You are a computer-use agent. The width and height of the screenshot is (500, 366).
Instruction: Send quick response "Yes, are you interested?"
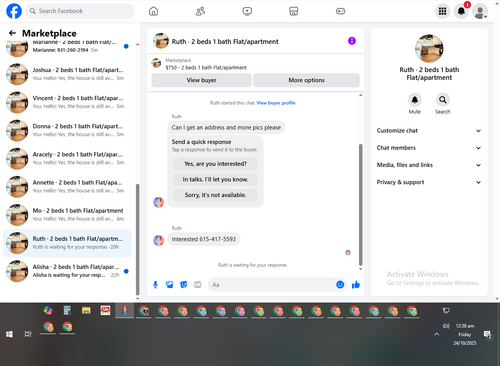pyautogui.click(x=215, y=164)
